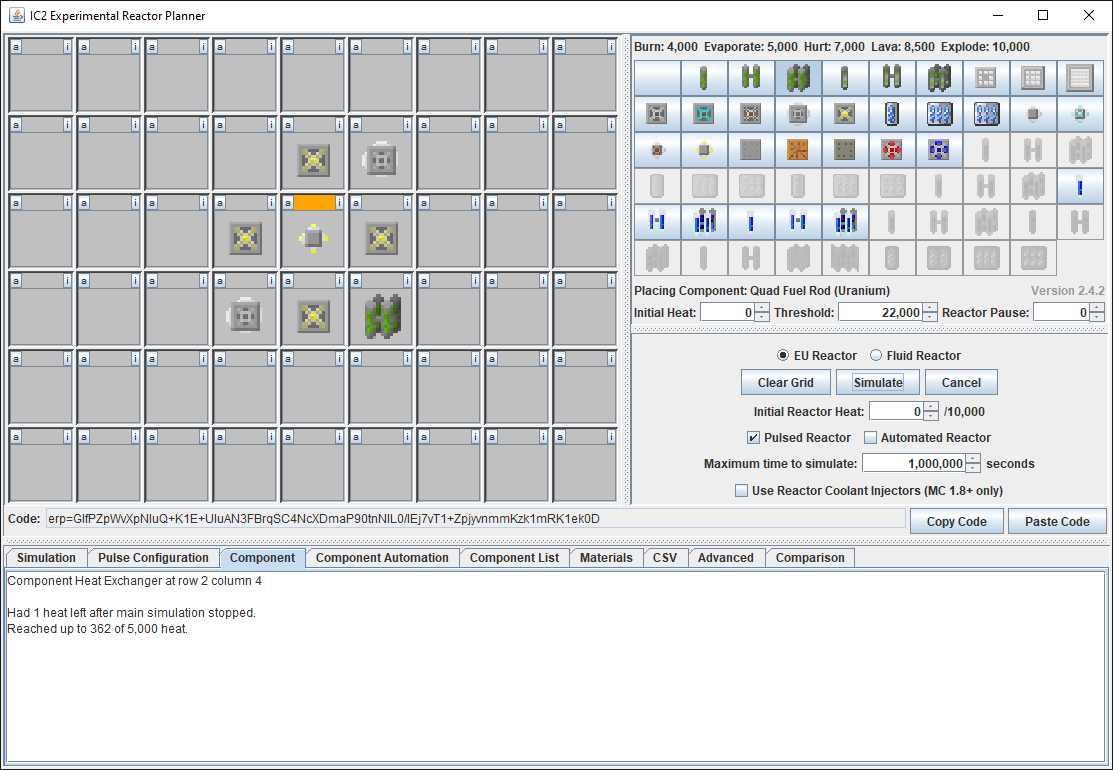Image resolution: width=1113 pixels, height=770 pixels.
Task: Select the Overclocked Heat Vent palette icon
Action: (845, 114)
